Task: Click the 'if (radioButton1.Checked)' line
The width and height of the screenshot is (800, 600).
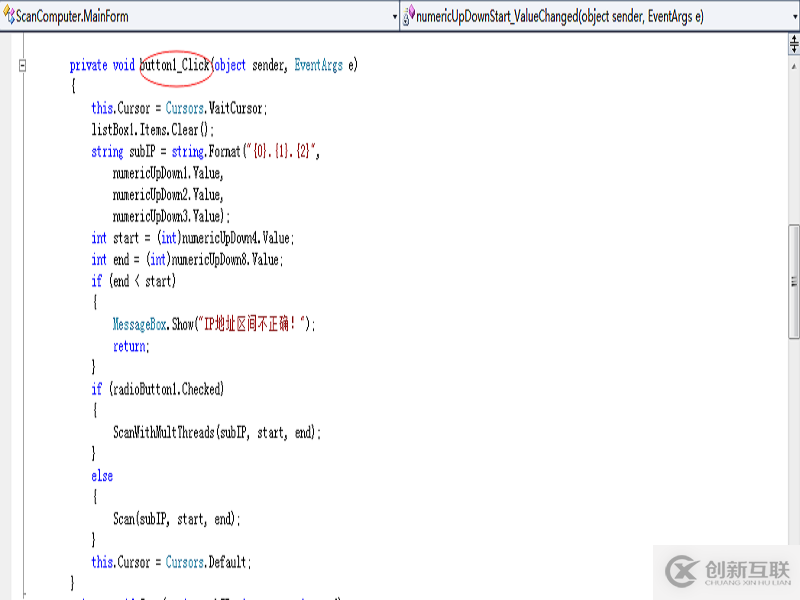Action: coord(158,389)
